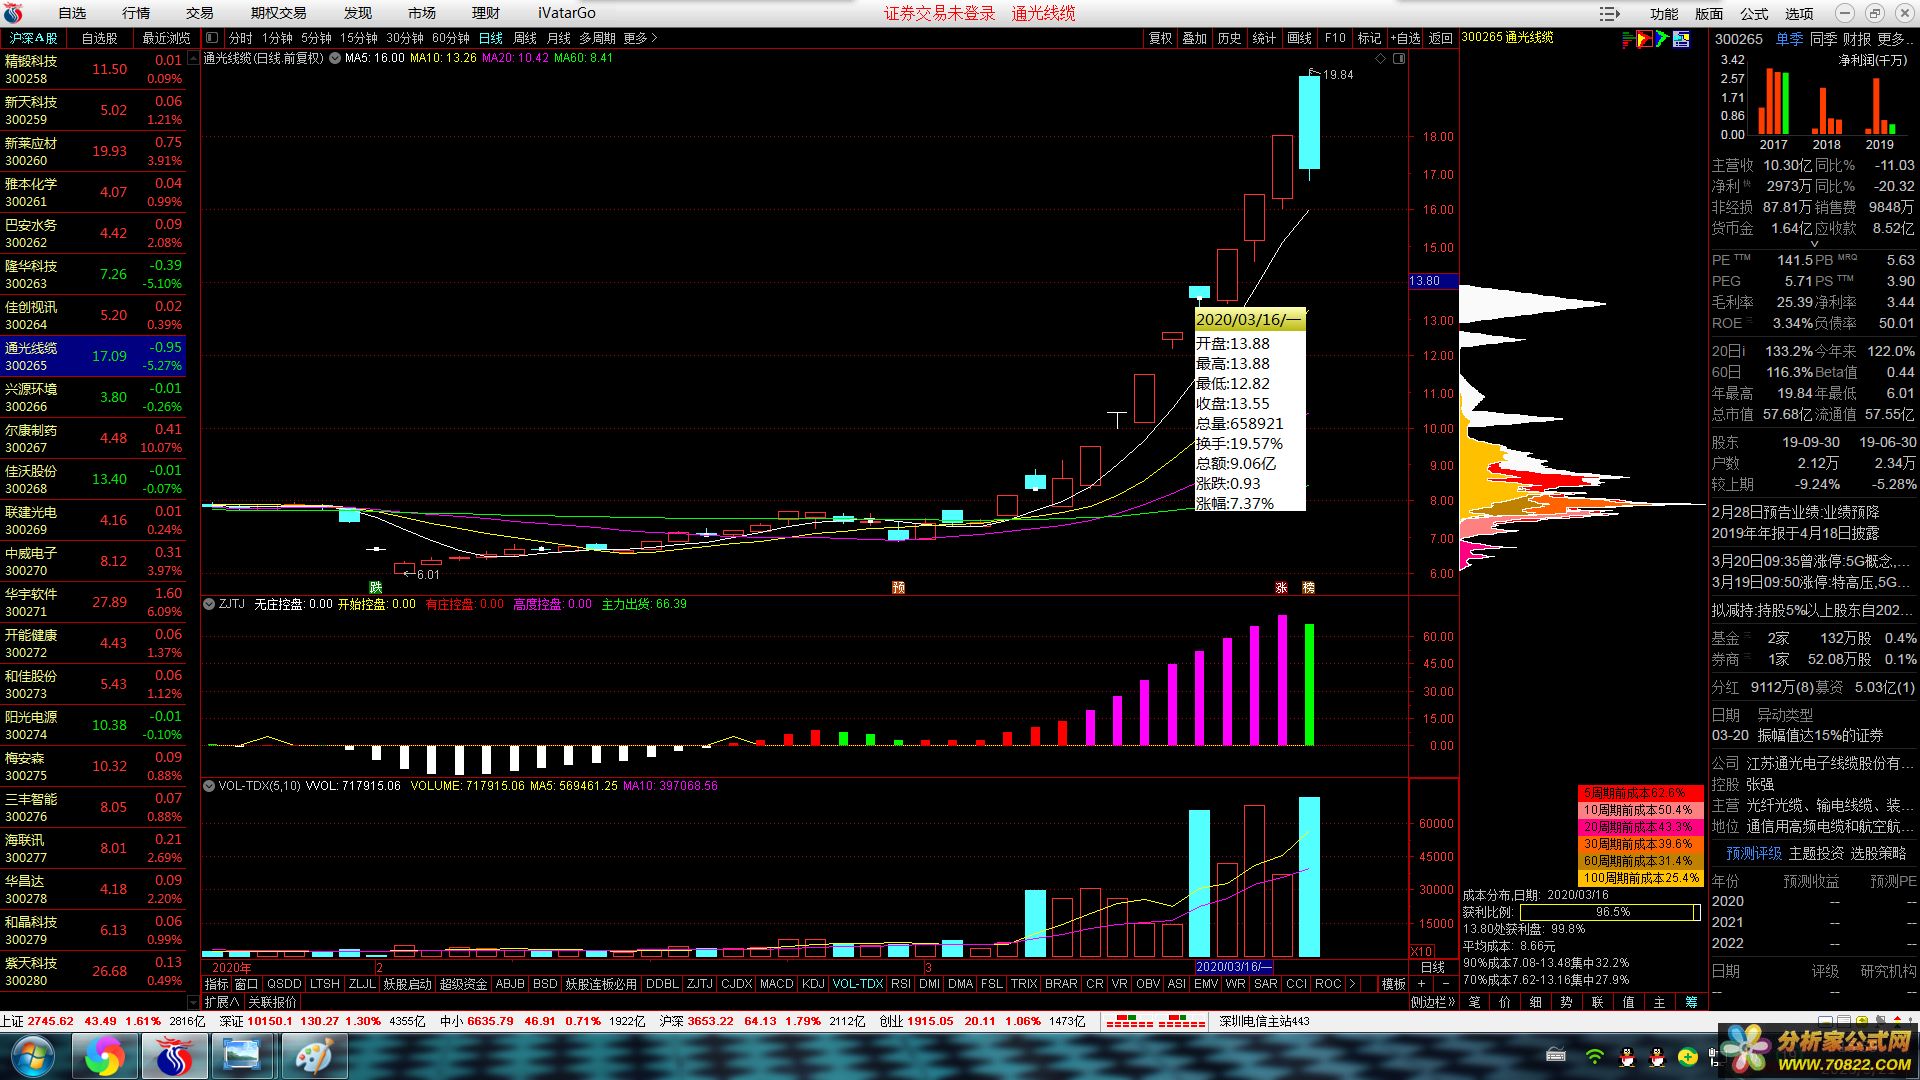Click the 榜 marker near the chart bottom

pyautogui.click(x=1308, y=587)
